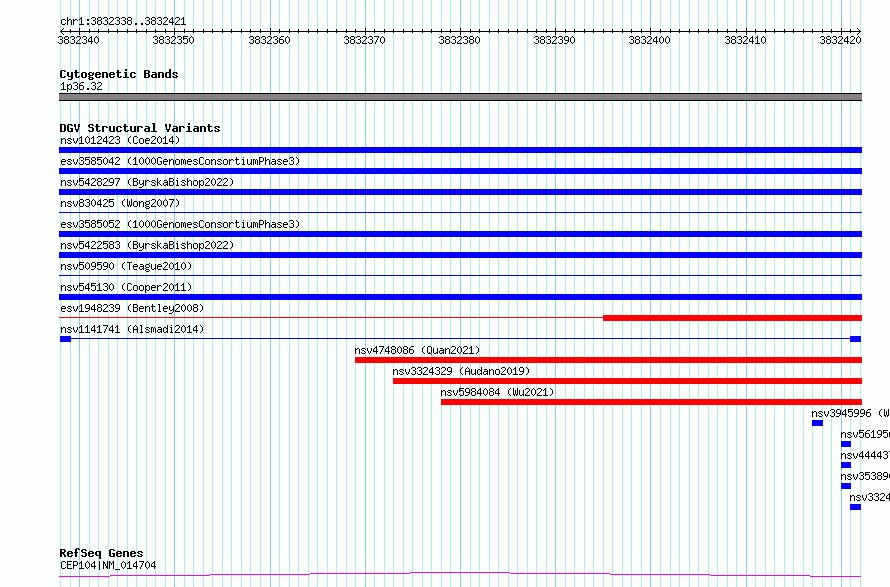
Task: Click the blue bar beneath nsv545130 (Cooper2011)
Action: 460,297
